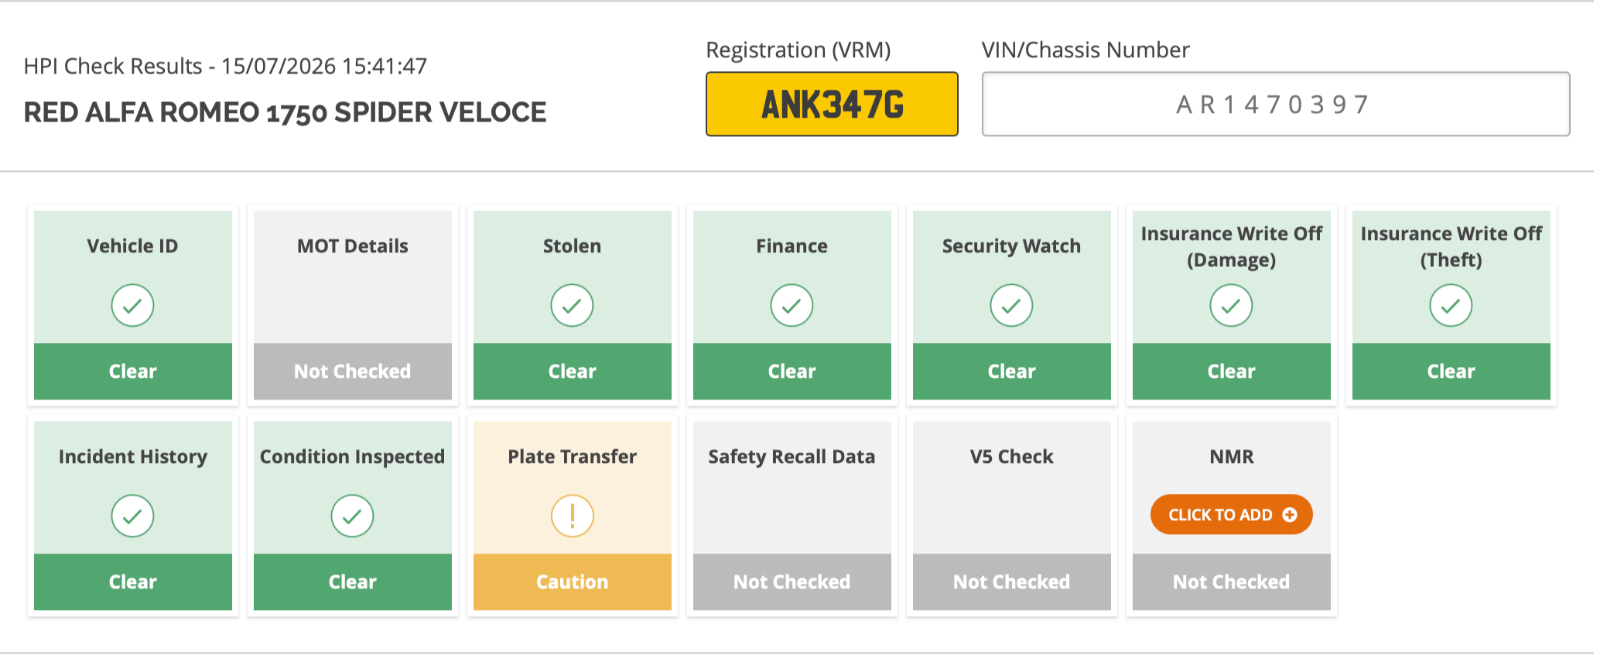Click the Red Alfa Romeo 1750 Spider Veloce heading
The height and width of the screenshot is (655, 1600).
(285, 112)
